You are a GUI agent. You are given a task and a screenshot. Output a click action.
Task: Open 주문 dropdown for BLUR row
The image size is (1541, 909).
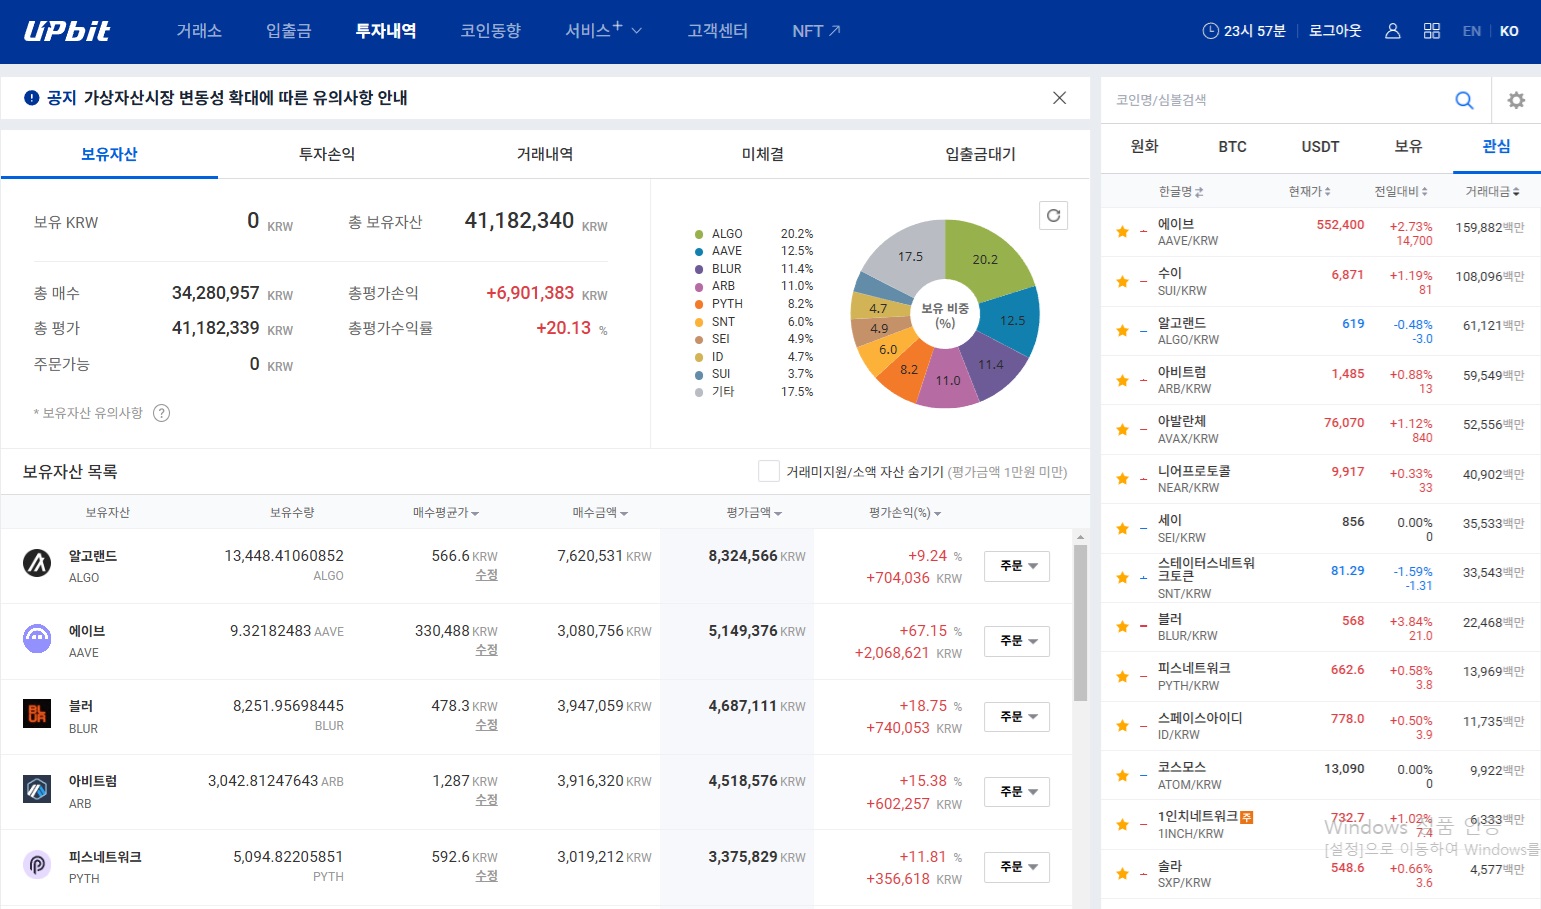point(1017,717)
